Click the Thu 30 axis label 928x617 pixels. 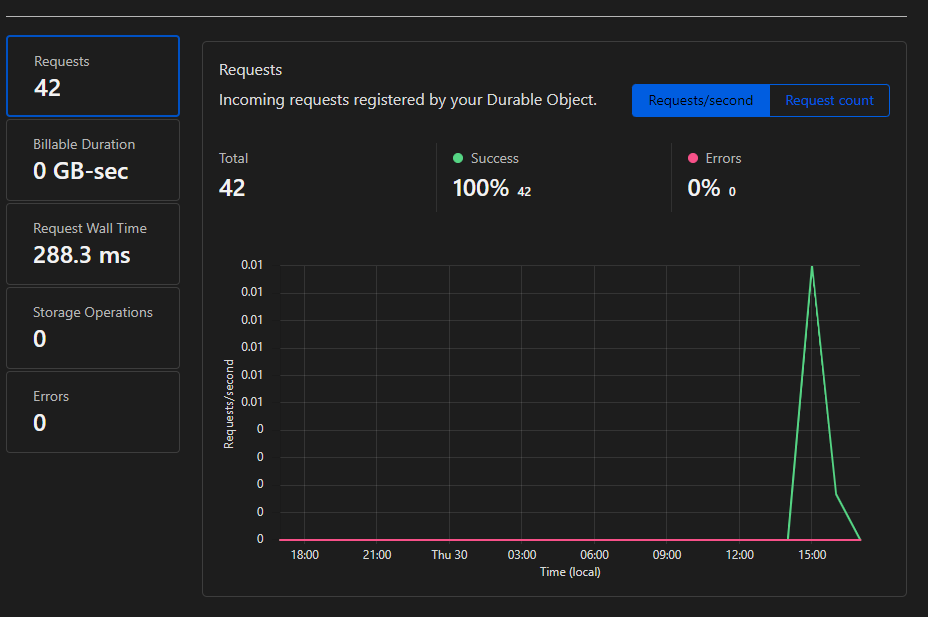(x=448, y=554)
